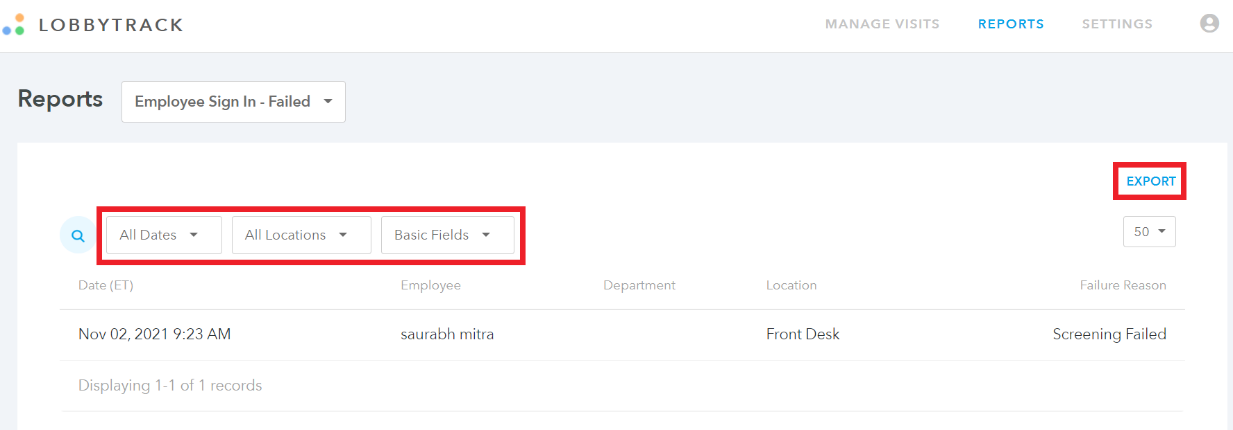Screen dimensions: 1233x430
Task: Open the user account profile icon
Action: pyautogui.click(x=1209, y=24)
